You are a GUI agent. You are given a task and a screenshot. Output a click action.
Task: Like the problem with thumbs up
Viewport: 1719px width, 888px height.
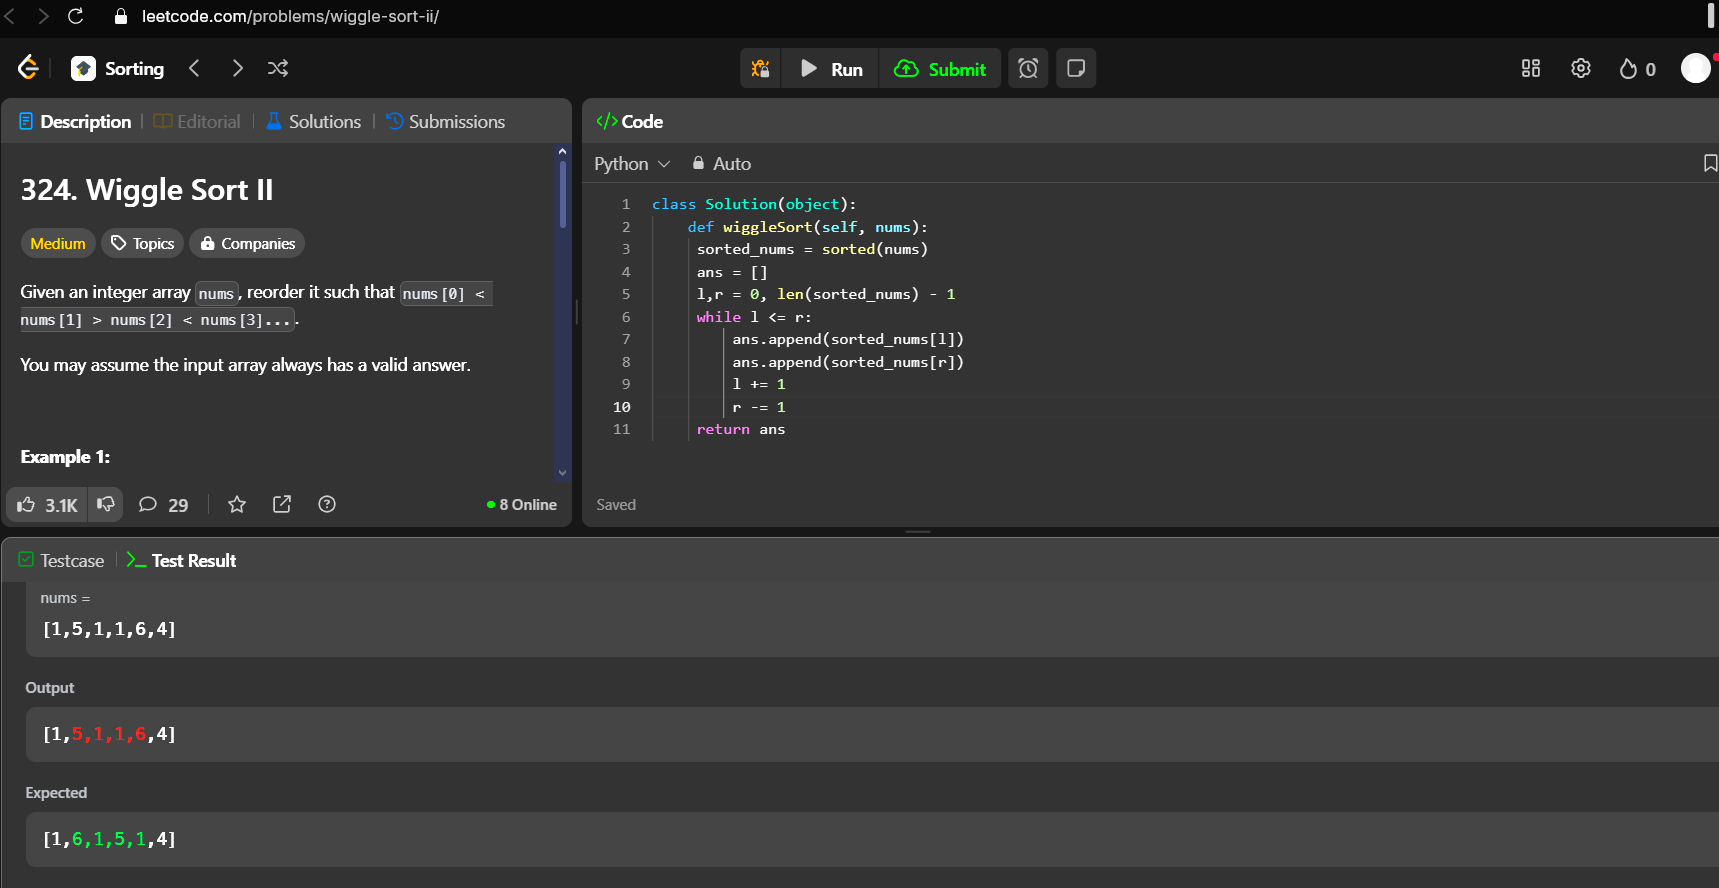click(x=47, y=505)
